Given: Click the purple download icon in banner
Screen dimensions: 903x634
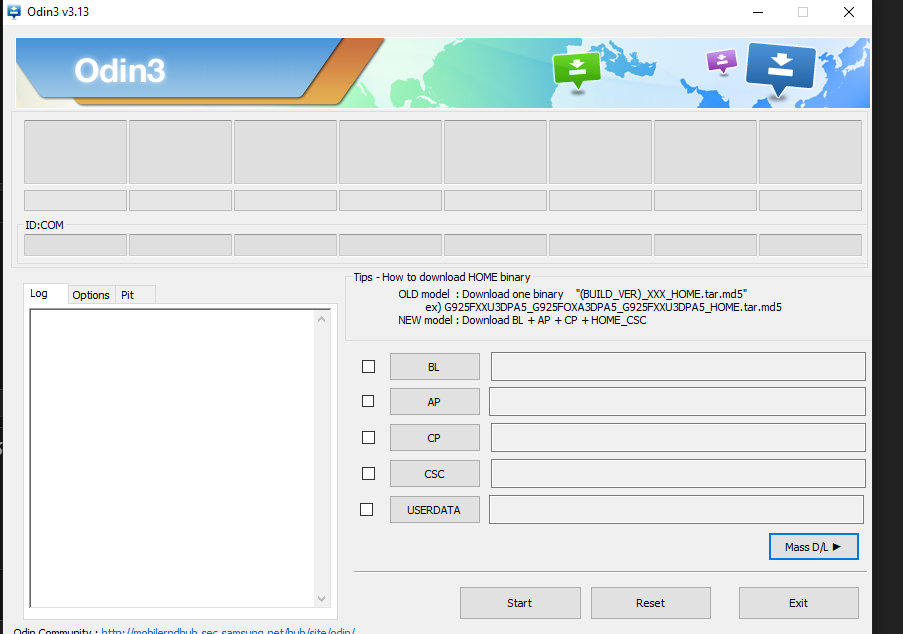Looking at the screenshot, I should pyautogui.click(x=722, y=61).
